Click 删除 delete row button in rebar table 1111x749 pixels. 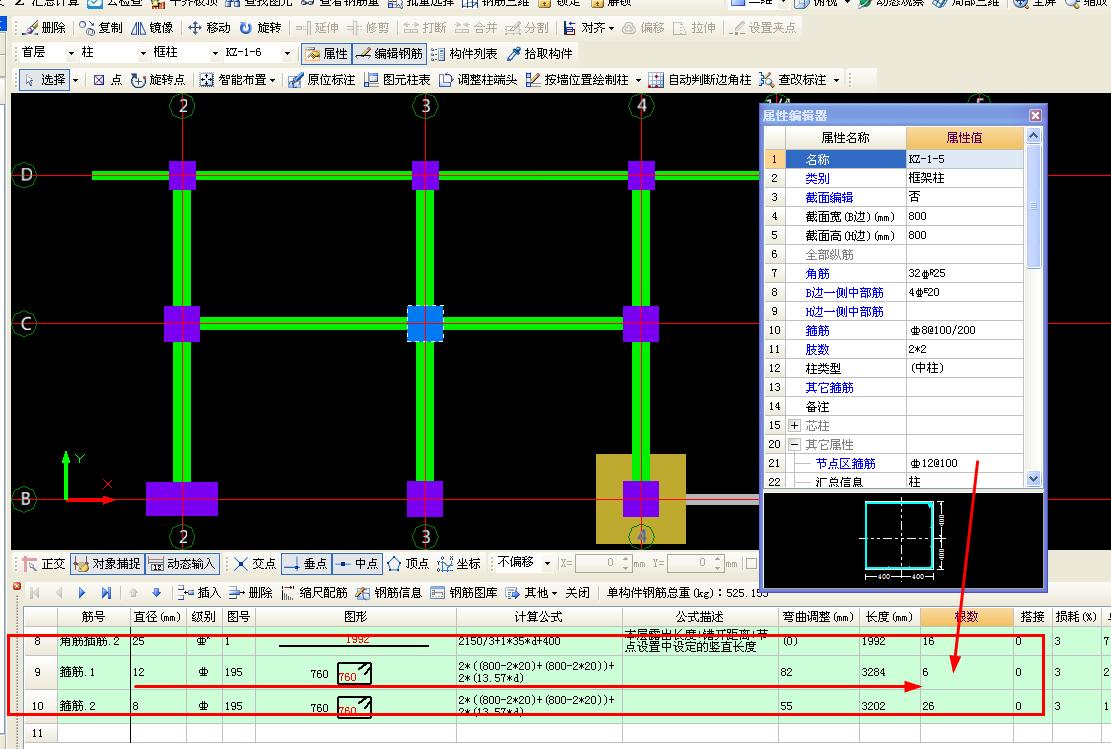[251, 592]
